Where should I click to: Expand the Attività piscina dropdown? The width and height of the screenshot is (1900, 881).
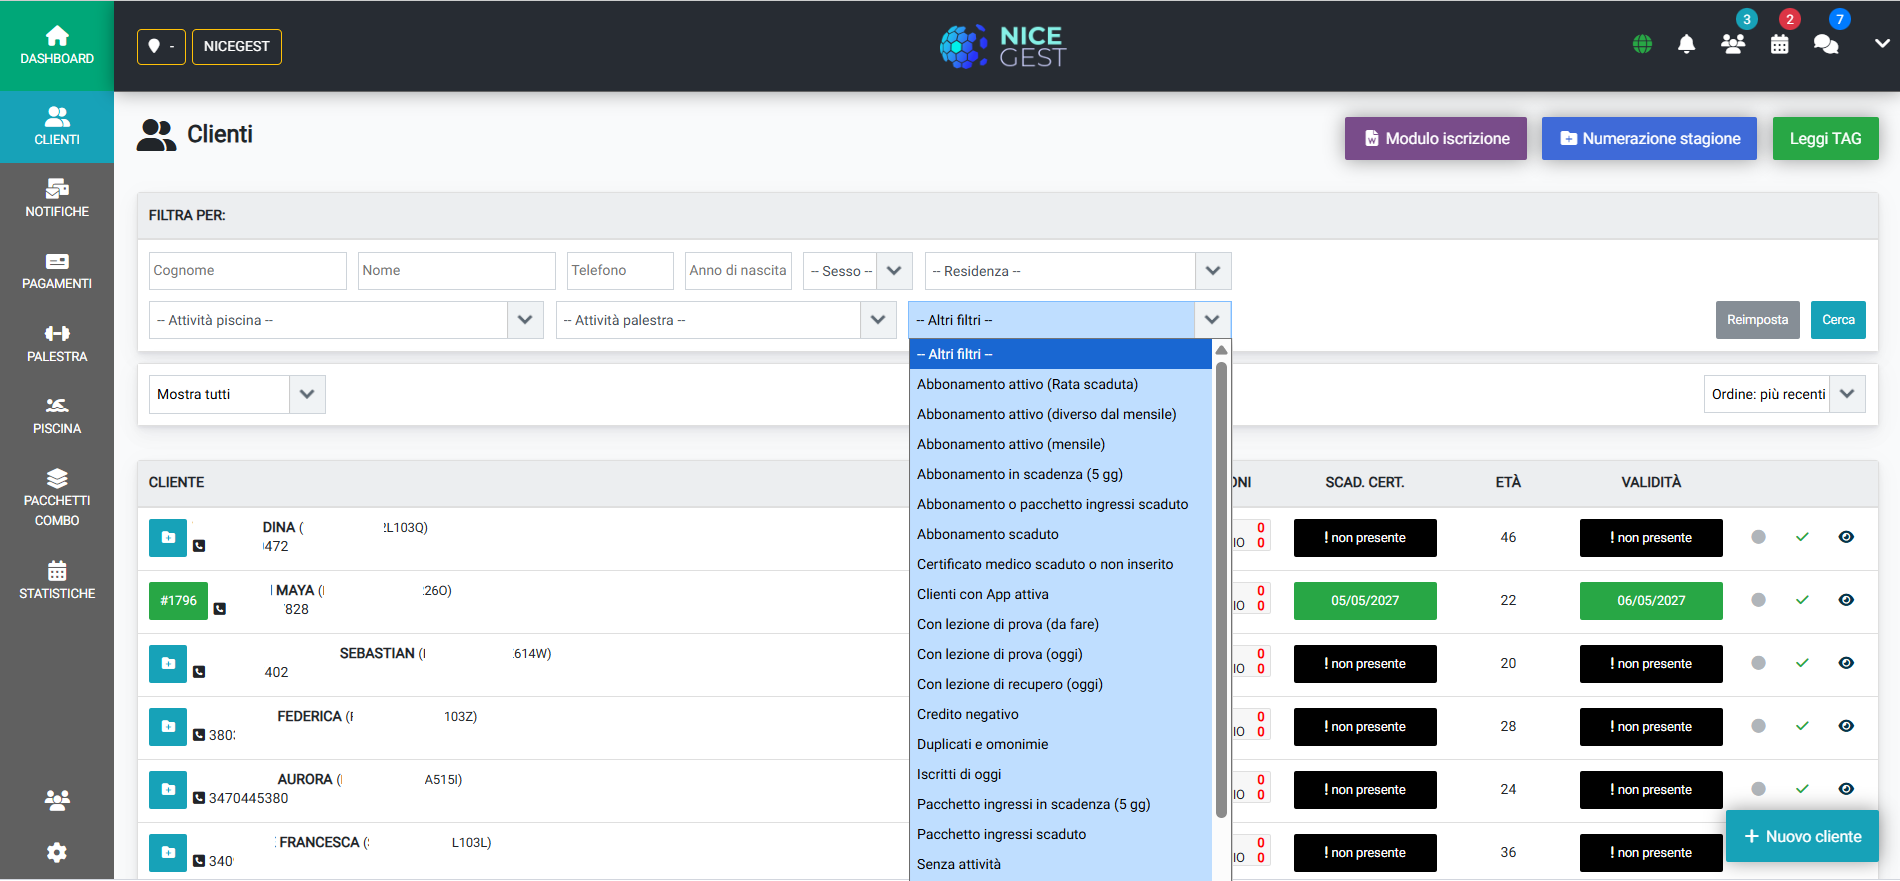point(346,320)
